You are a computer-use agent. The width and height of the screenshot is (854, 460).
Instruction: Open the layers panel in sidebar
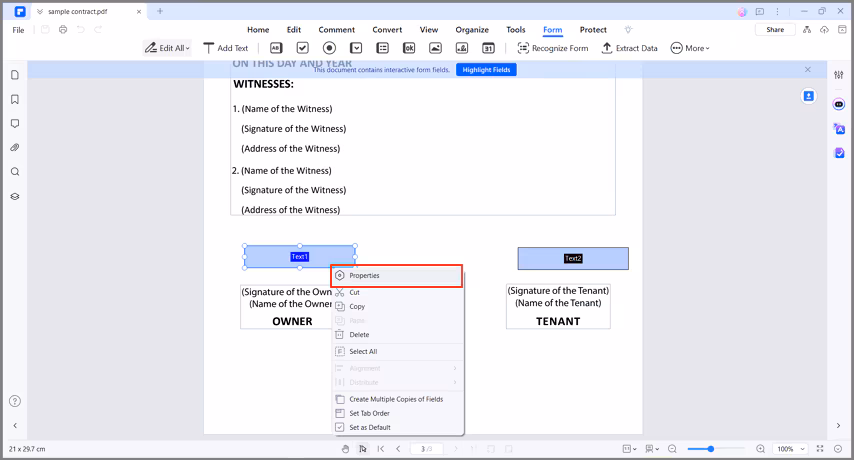click(x=15, y=197)
